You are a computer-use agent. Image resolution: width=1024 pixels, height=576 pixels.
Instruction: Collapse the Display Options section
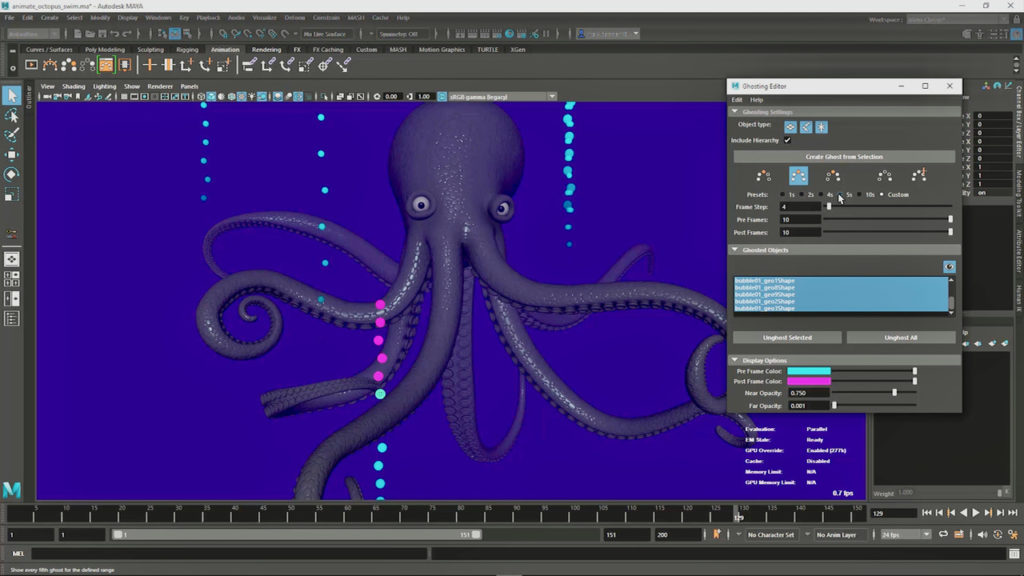(736, 360)
